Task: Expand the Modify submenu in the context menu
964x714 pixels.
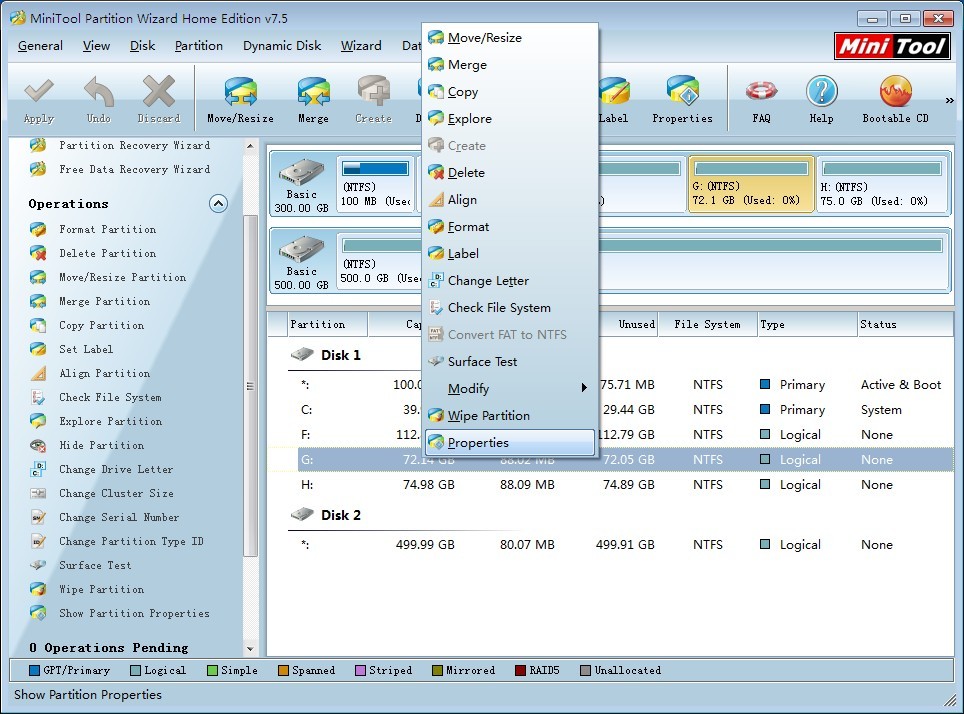Action: pos(470,388)
